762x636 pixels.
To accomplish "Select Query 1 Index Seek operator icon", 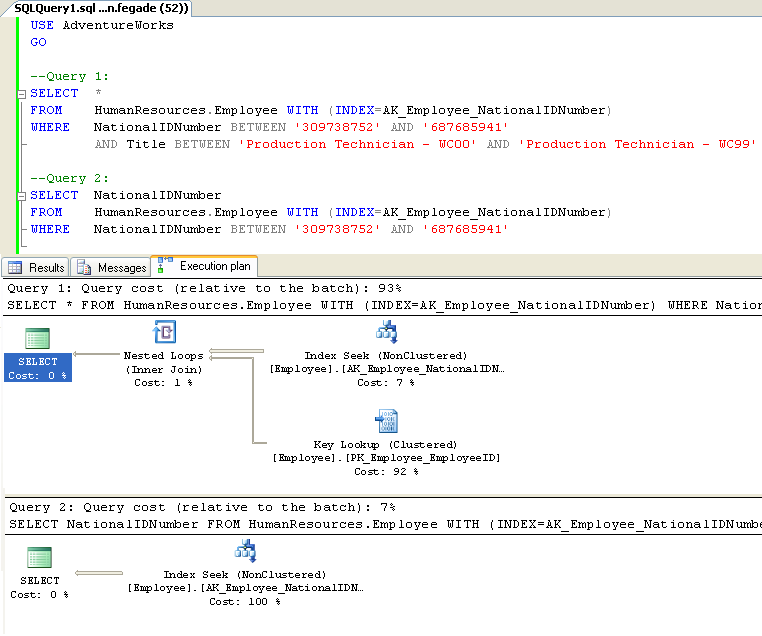I will point(387,332).
